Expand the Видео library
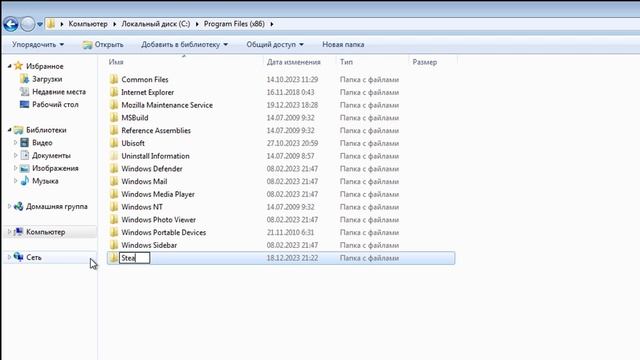This screenshot has height=360, width=640. pyautogui.click(x=16, y=142)
